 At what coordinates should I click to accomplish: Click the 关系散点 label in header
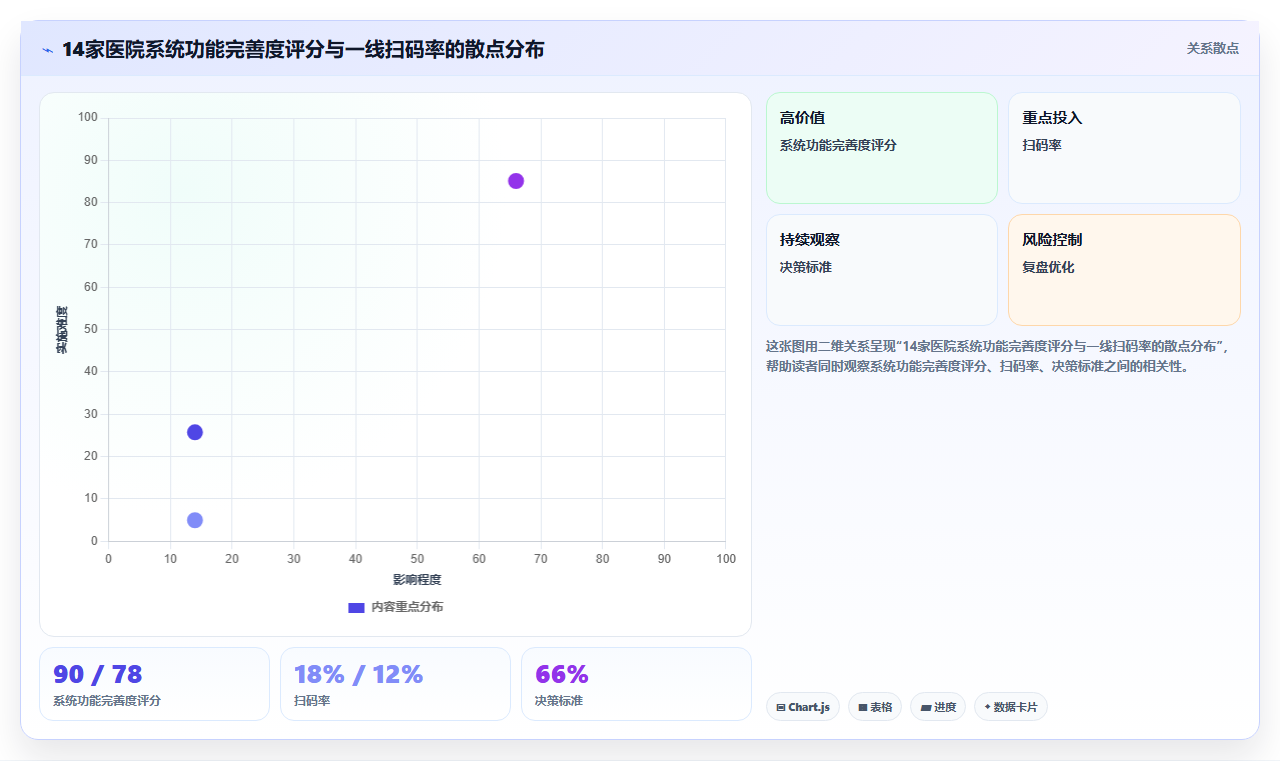point(1212,48)
